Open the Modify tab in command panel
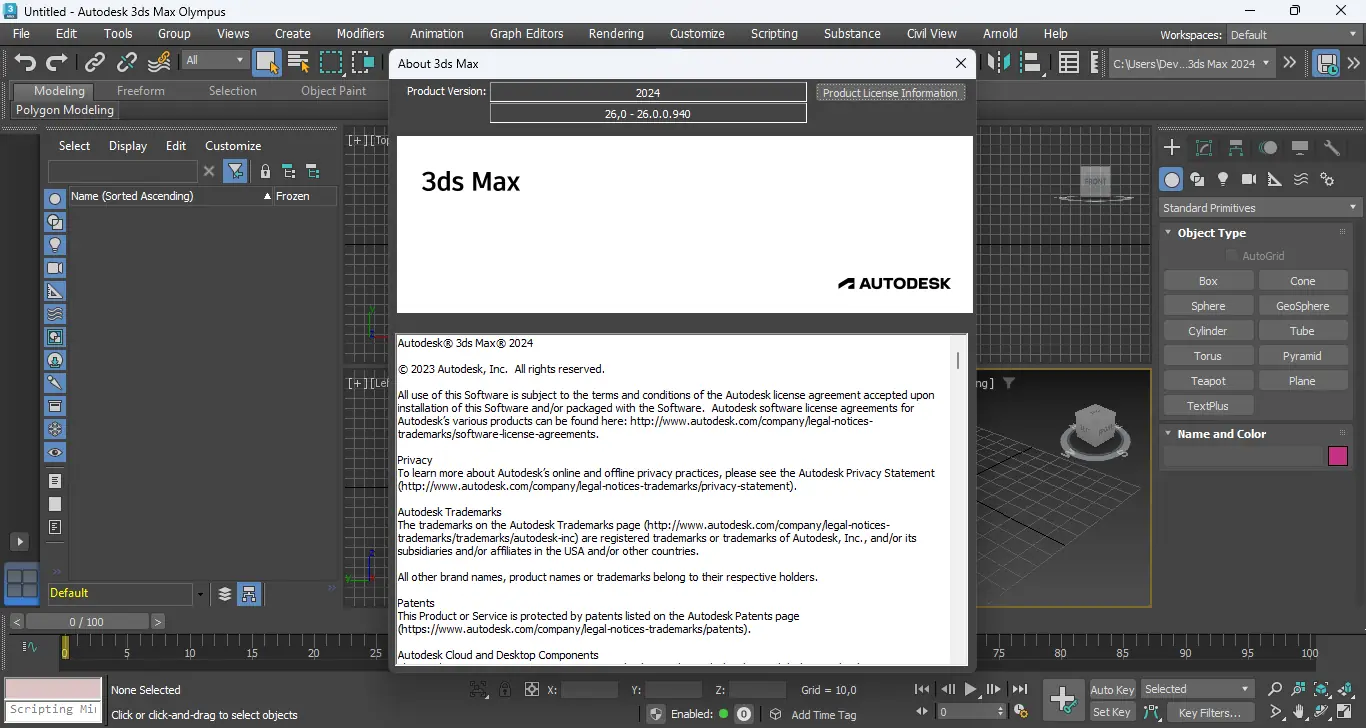The height and width of the screenshot is (728, 1366). click(1204, 148)
